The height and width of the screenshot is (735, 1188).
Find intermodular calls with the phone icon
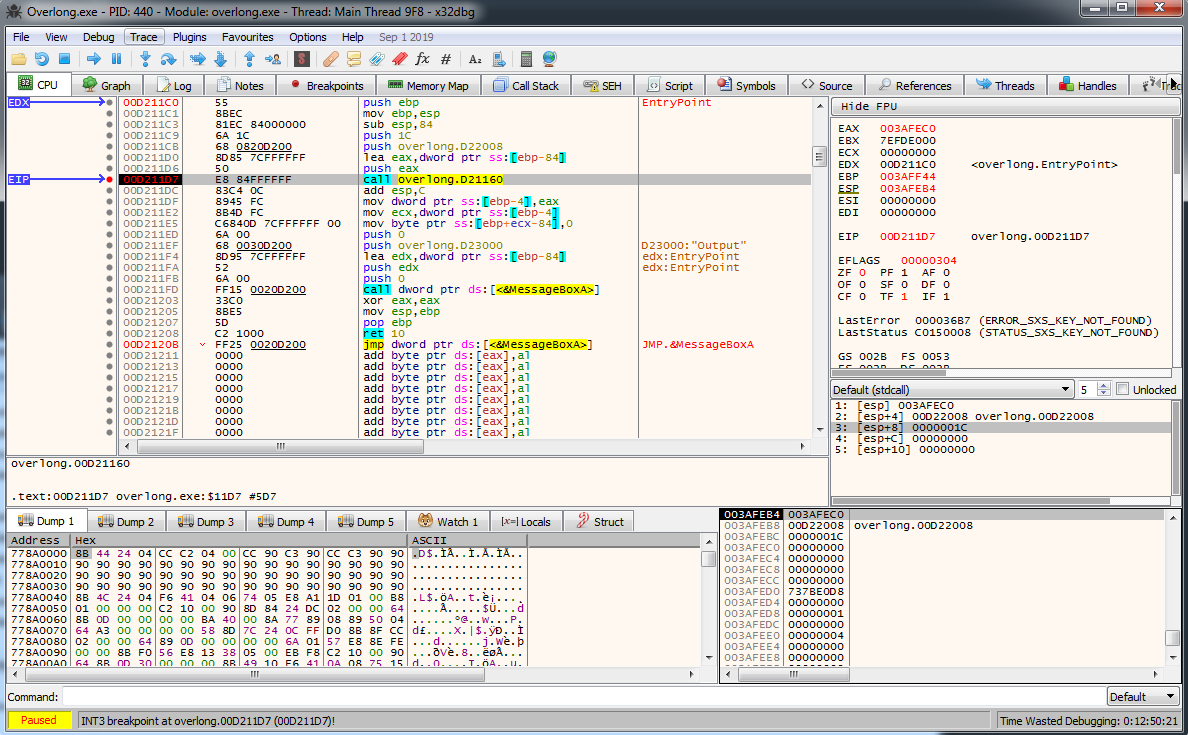499,59
